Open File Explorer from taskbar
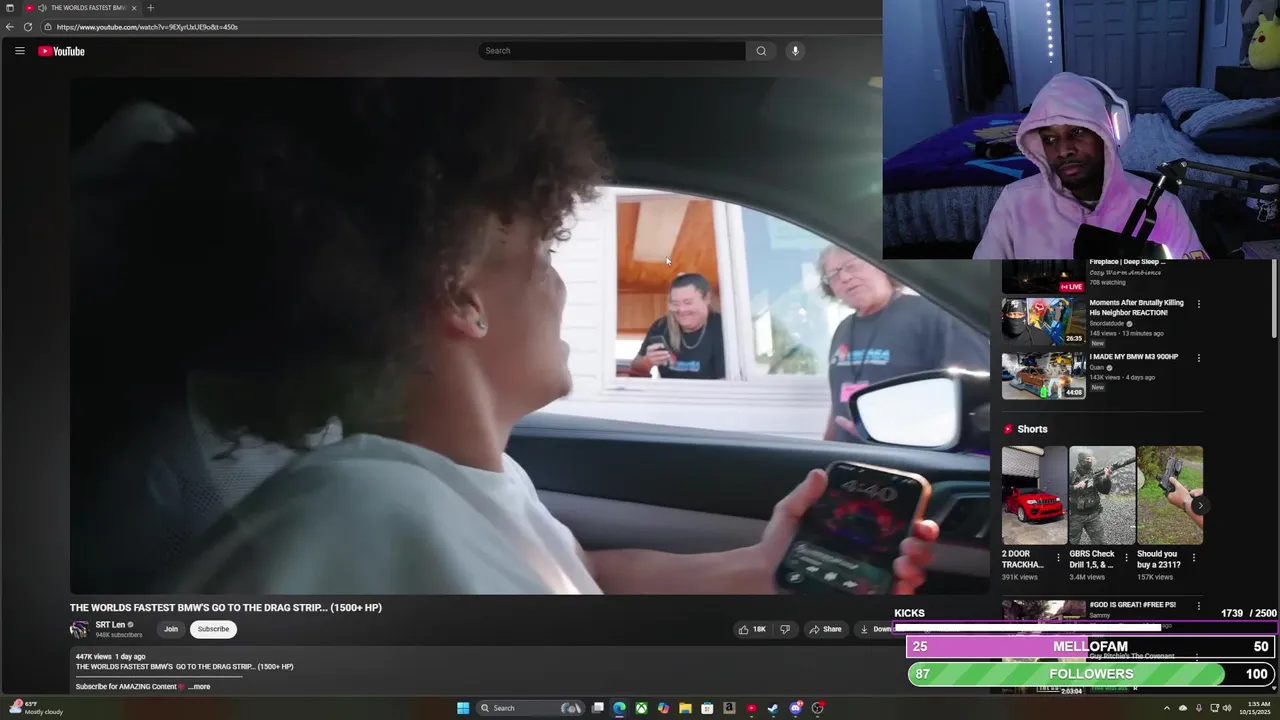Viewport: 1280px width, 720px height. coord(685,708)
